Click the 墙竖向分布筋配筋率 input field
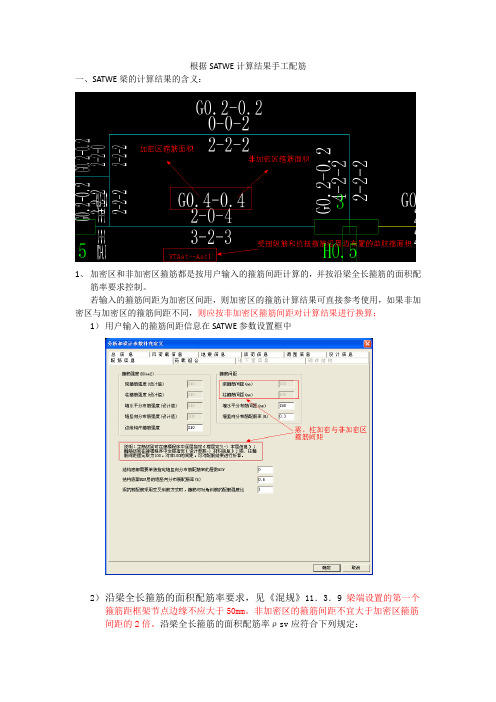 click(x=286, y=416)
